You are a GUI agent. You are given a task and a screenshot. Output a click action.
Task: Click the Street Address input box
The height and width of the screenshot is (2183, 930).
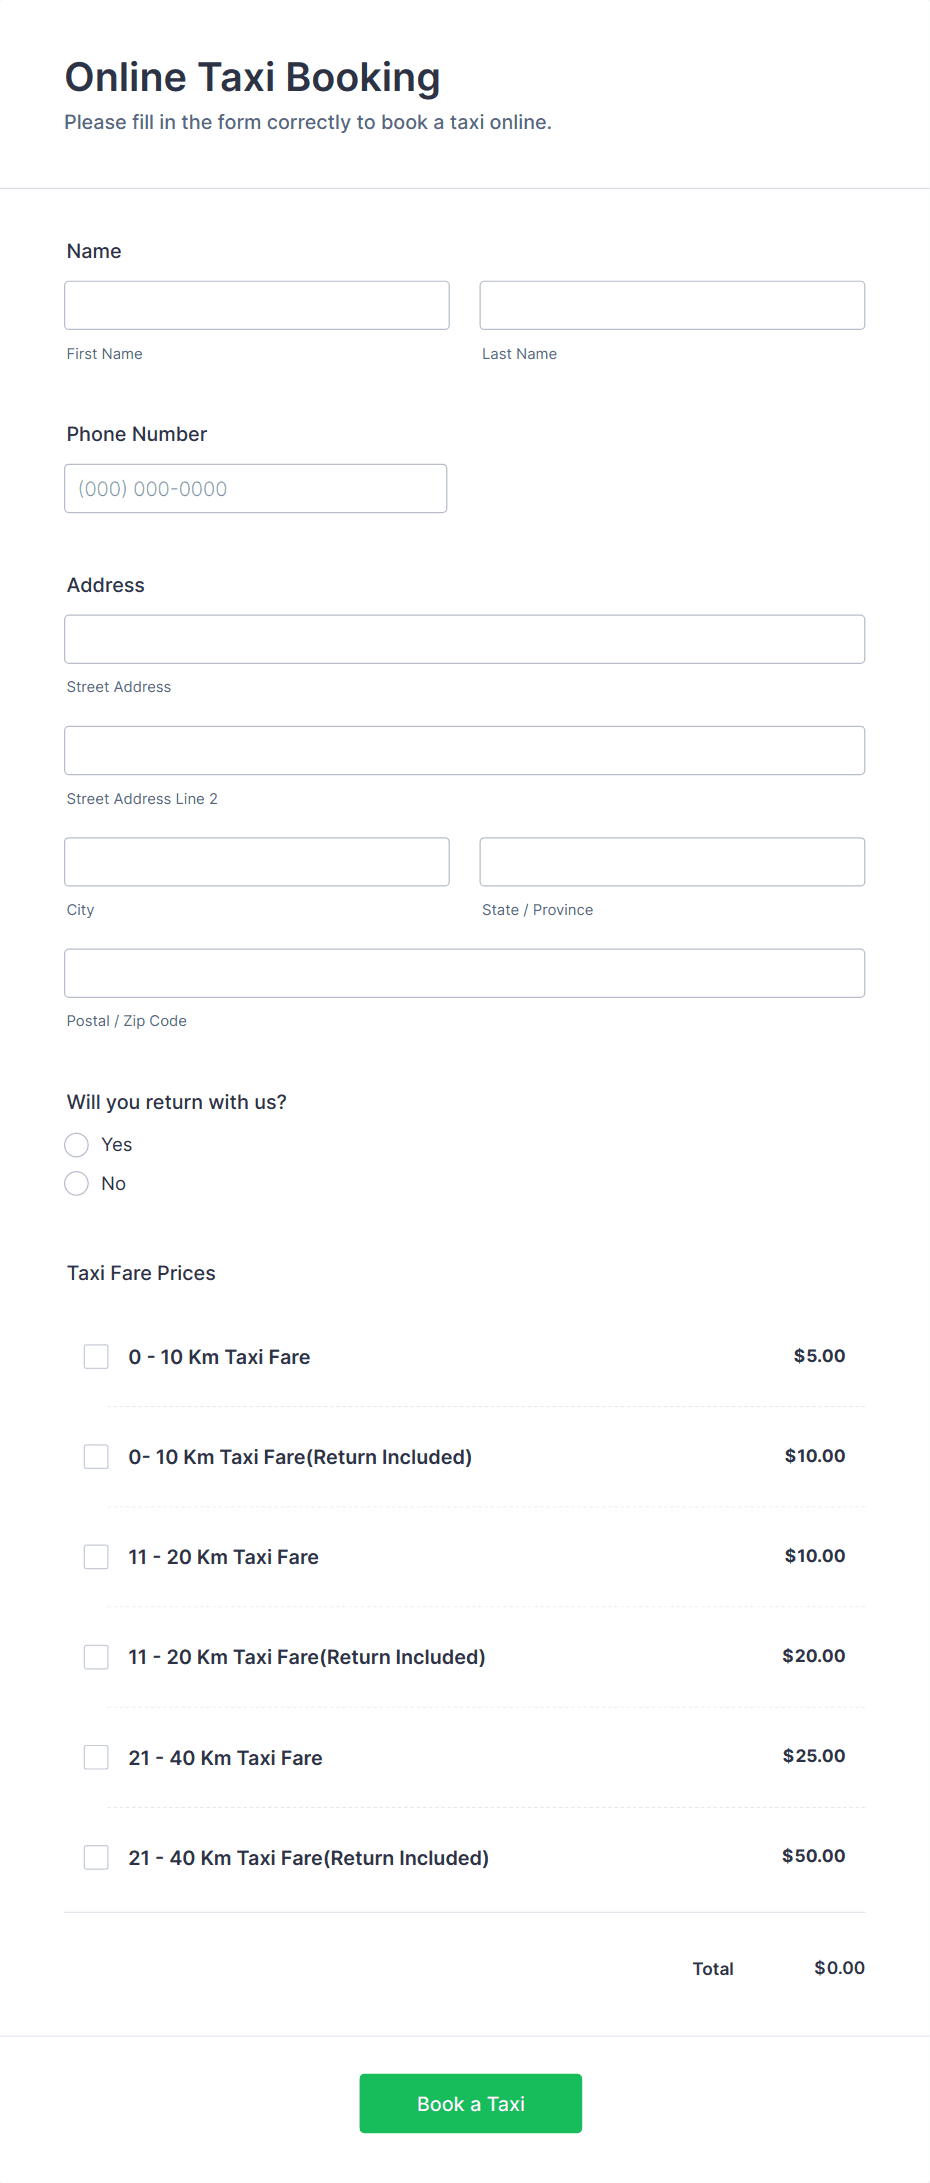click(x=465, y=639)
